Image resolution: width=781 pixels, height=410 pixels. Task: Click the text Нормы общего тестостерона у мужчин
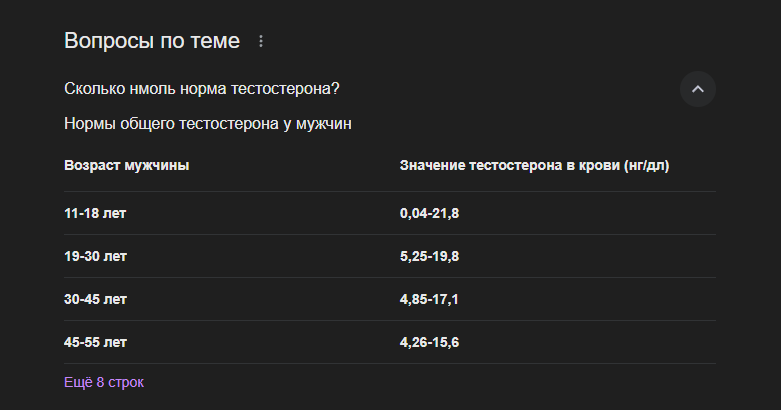[x=208, y=124]
